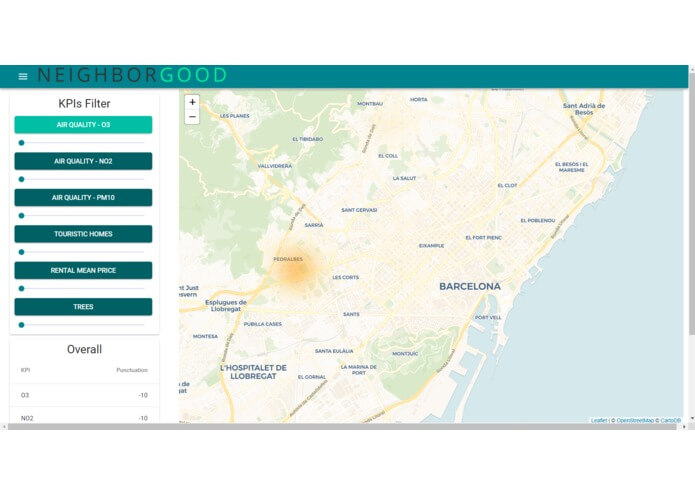
Task: Click the Trees slider handle
Action: click(x=21, y=324)
